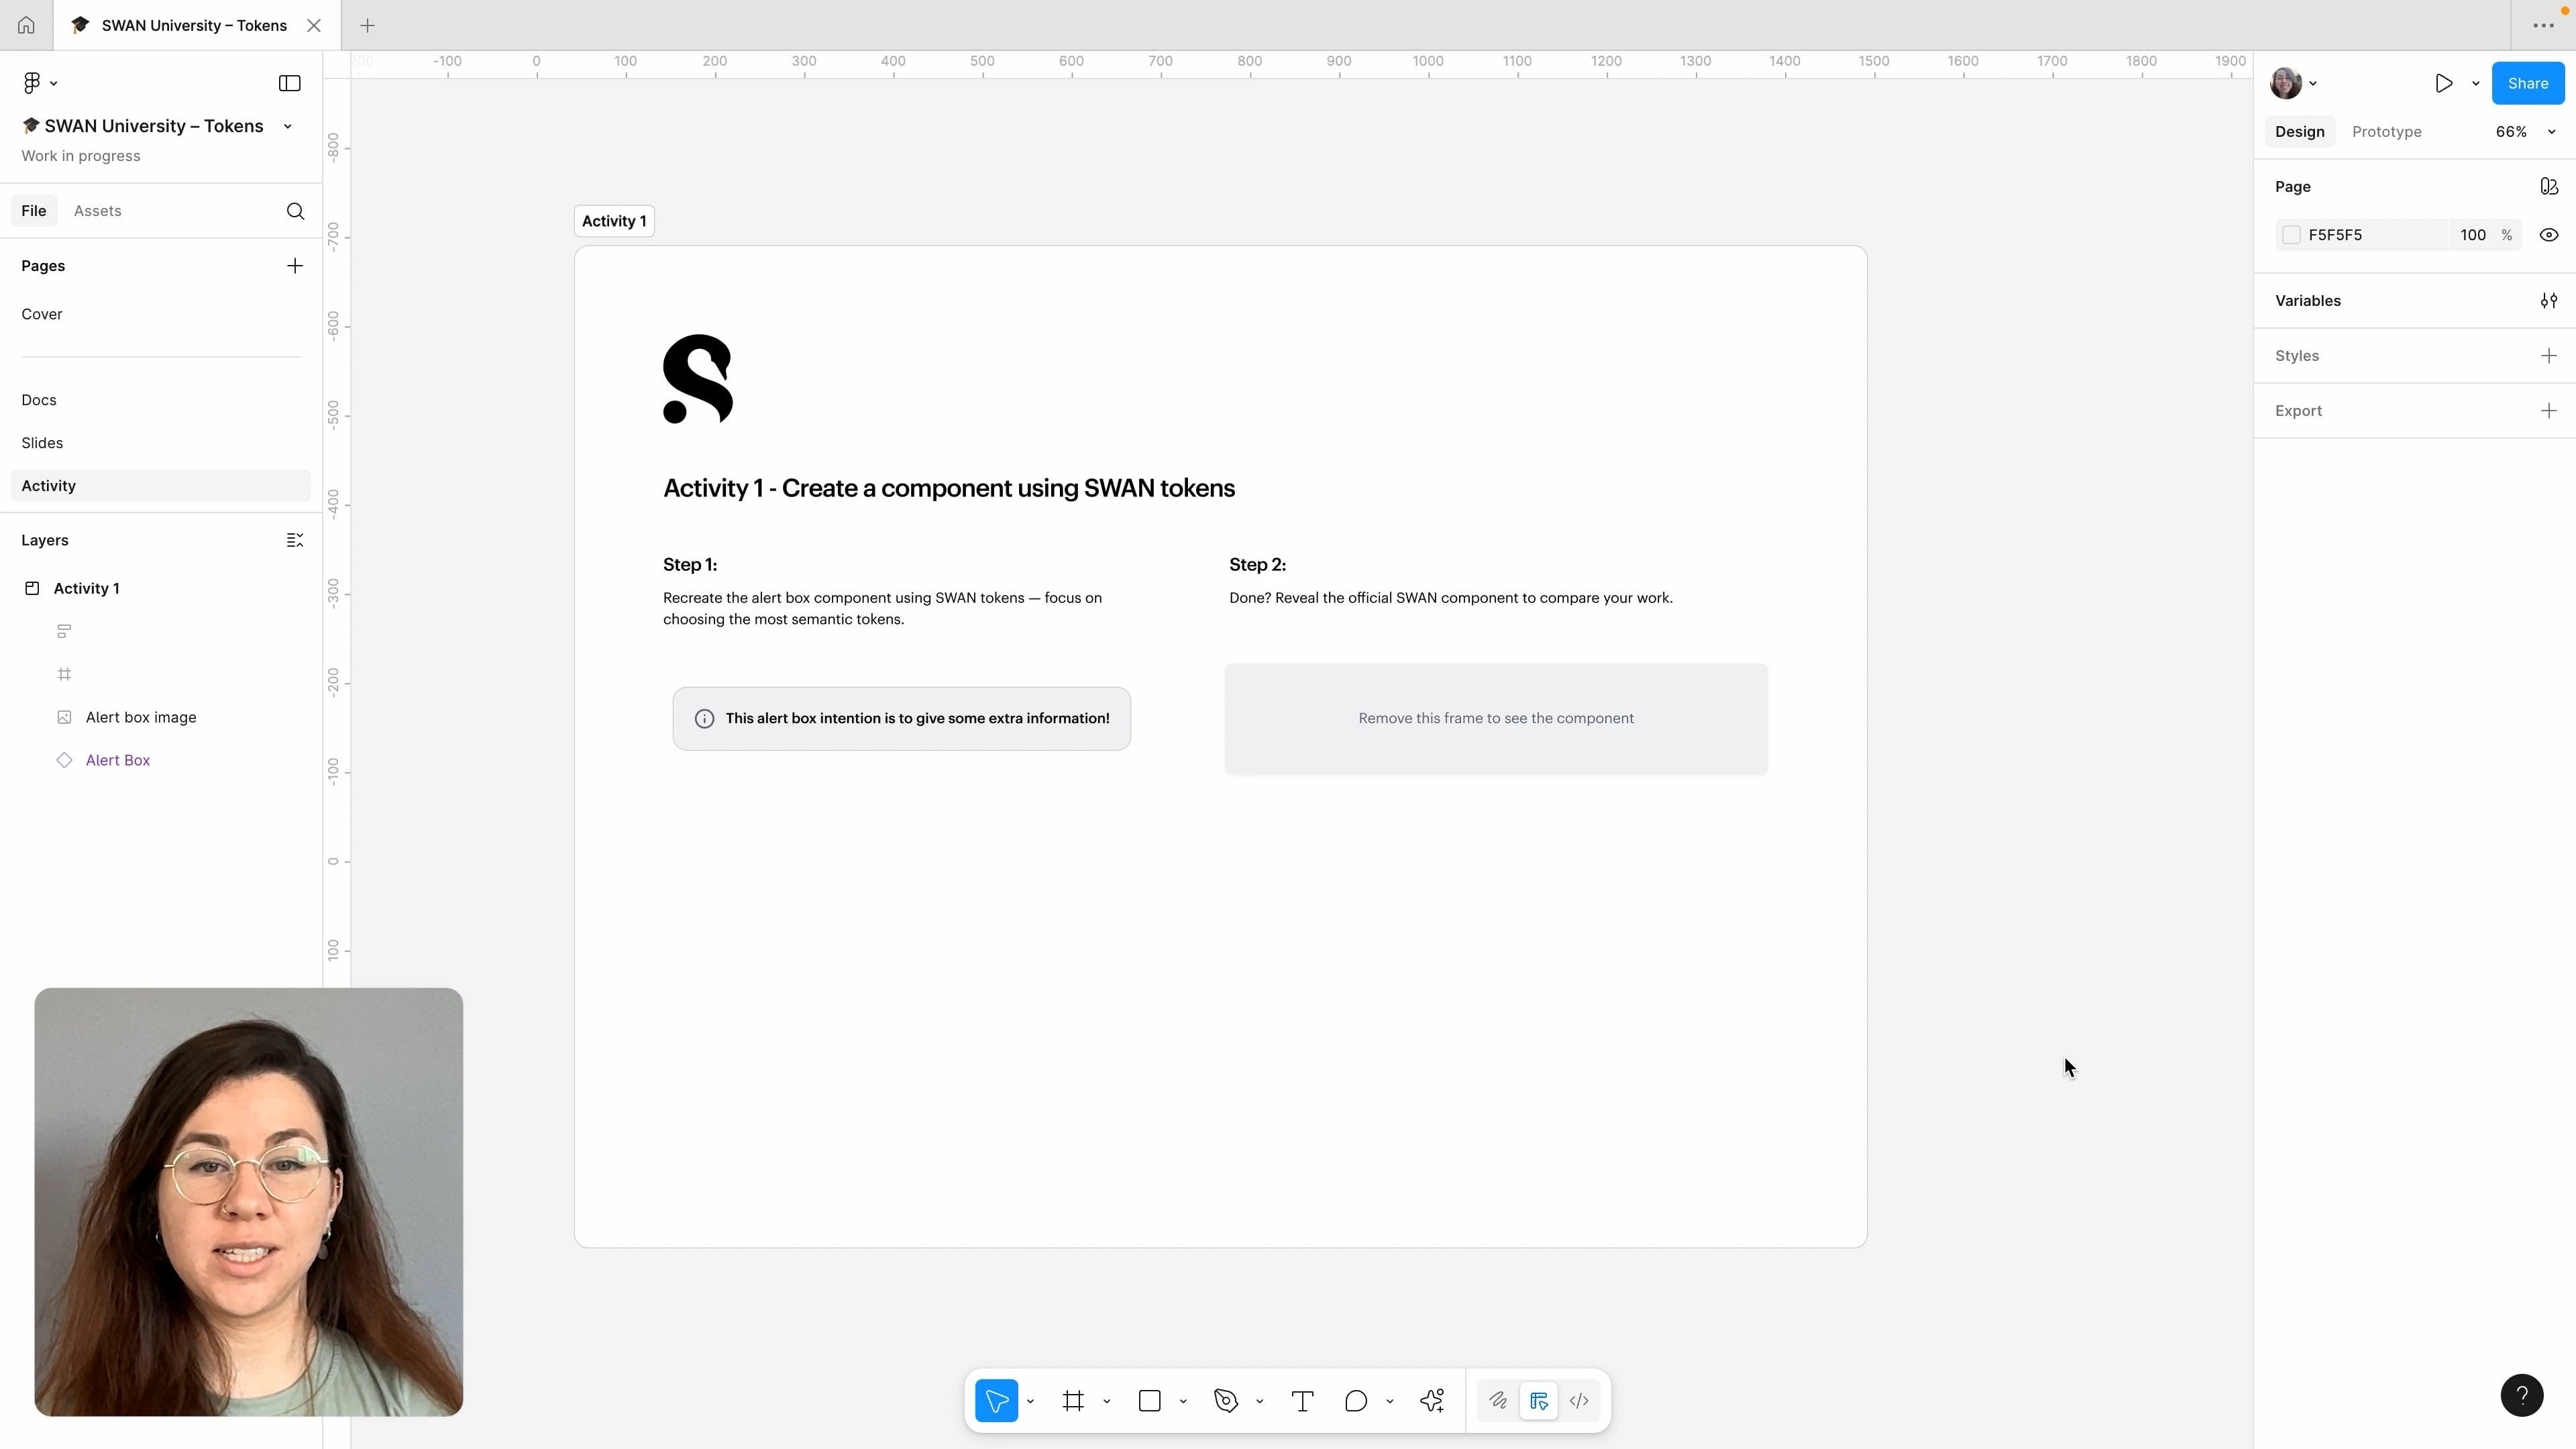Add an export setting
Screen dimensions: 2576x1449
pyautogui.click(x=2549, y=411)
